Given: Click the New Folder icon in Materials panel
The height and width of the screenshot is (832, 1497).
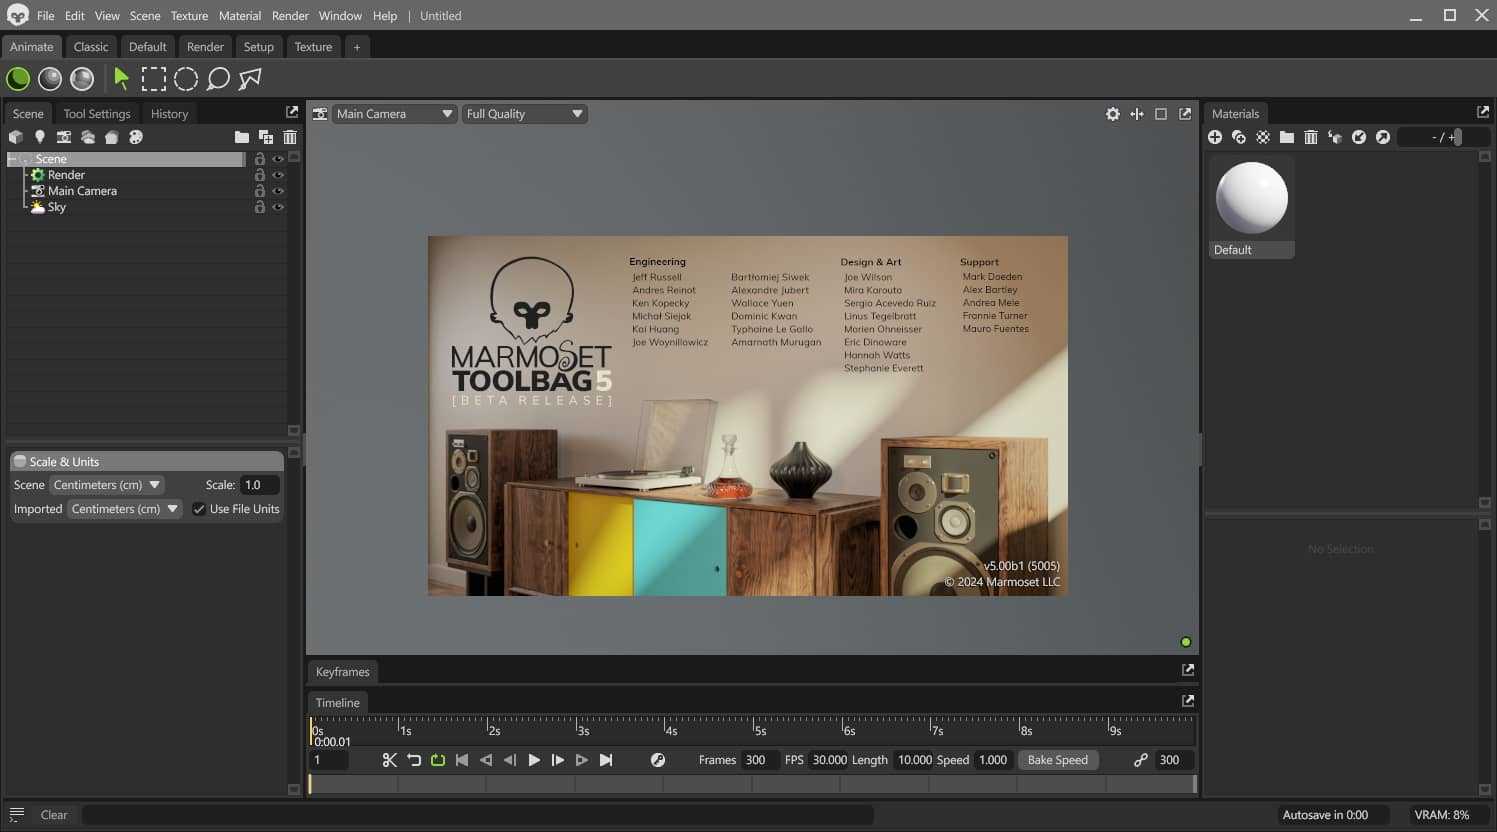Looking at the screenshot, I should pos(1288,137).
